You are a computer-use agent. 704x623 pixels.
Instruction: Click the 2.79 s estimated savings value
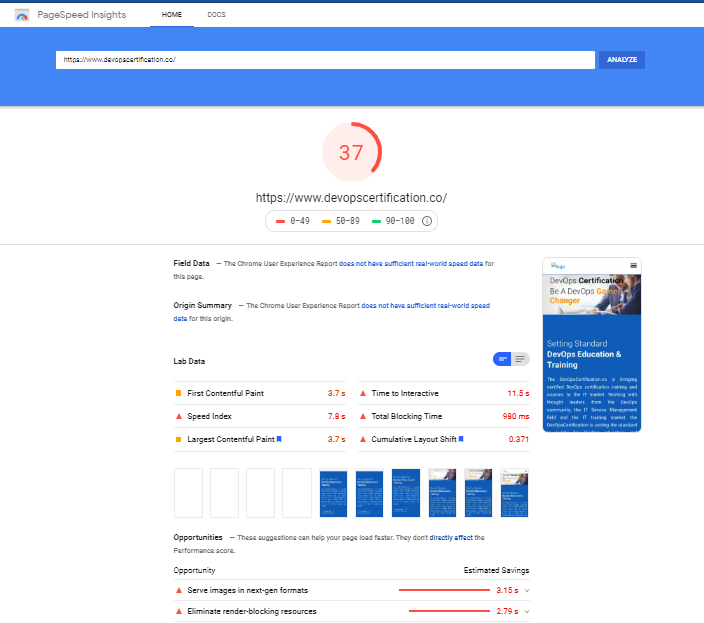[x=507, y=611]
